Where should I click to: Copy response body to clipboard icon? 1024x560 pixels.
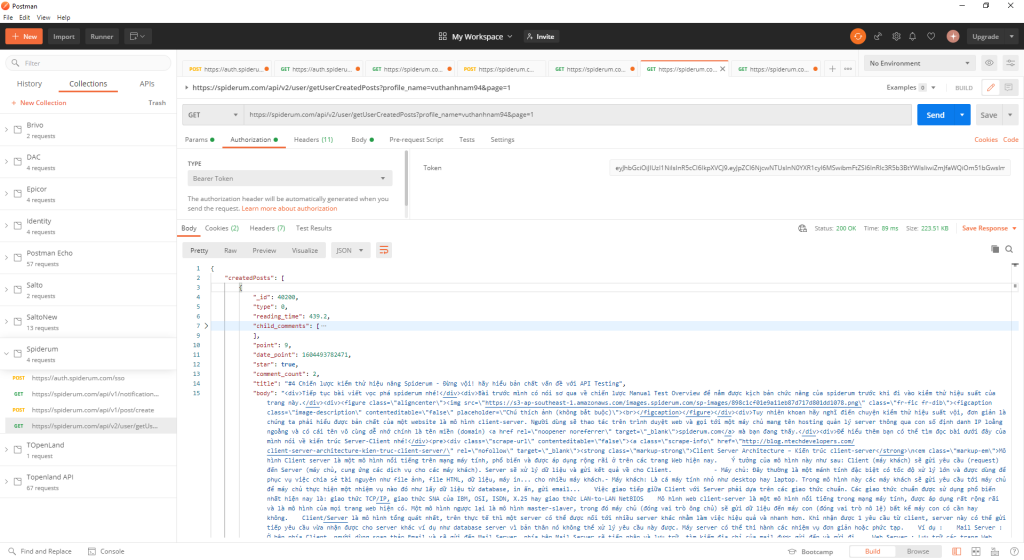pyautogui.click(x=995, y=249)
